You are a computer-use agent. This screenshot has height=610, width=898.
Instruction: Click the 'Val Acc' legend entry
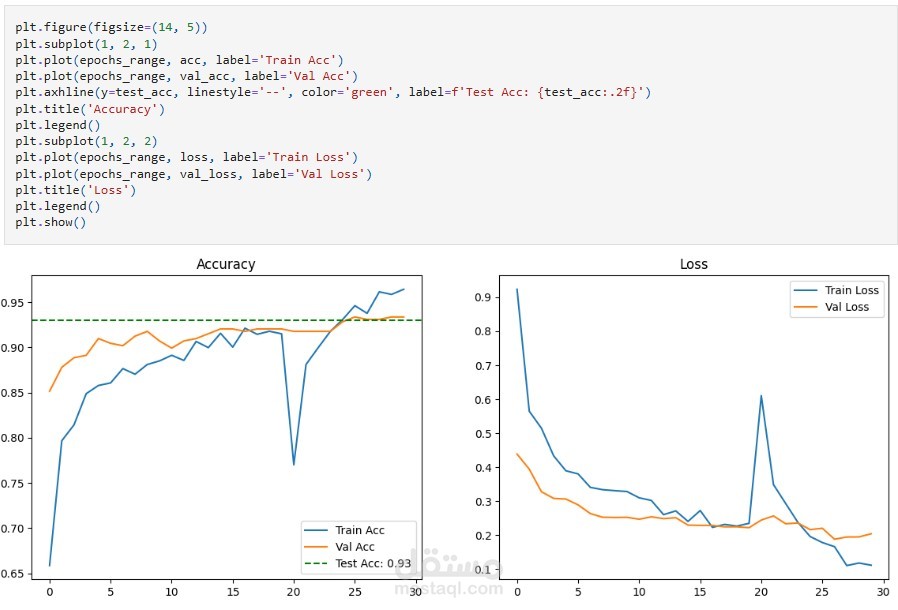tap(340, 547)
